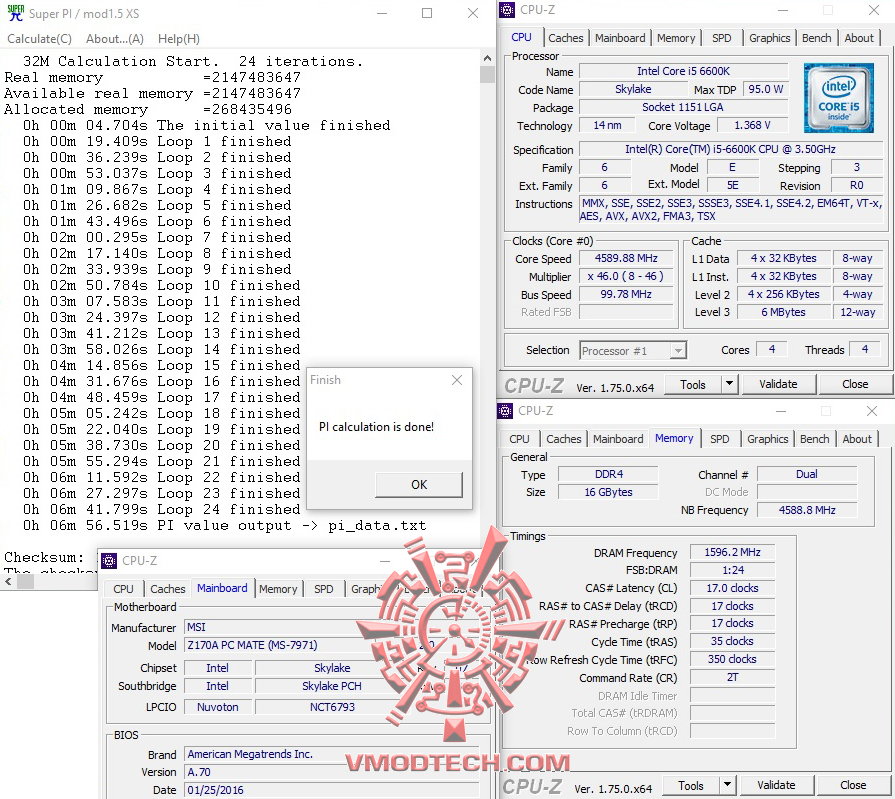Select the SPD tab in the Memory CPU-Z window

coord(719,439)
